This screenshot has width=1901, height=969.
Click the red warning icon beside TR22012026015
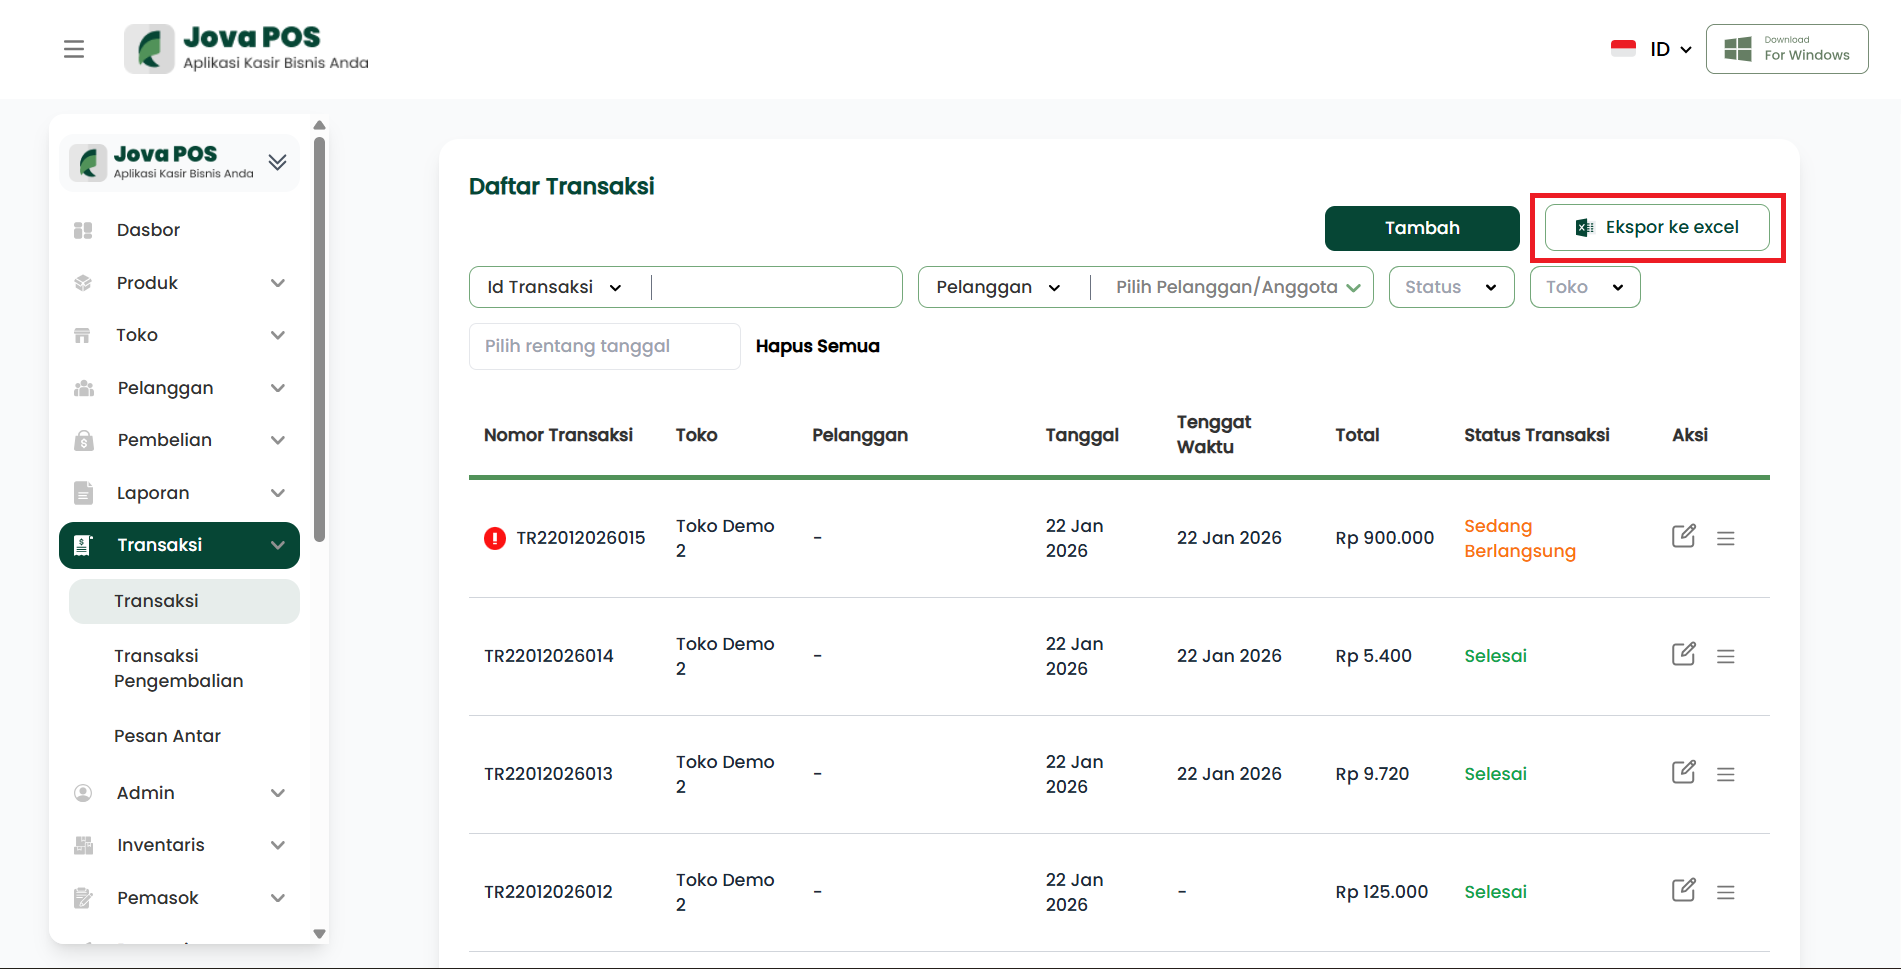(495, 539)
